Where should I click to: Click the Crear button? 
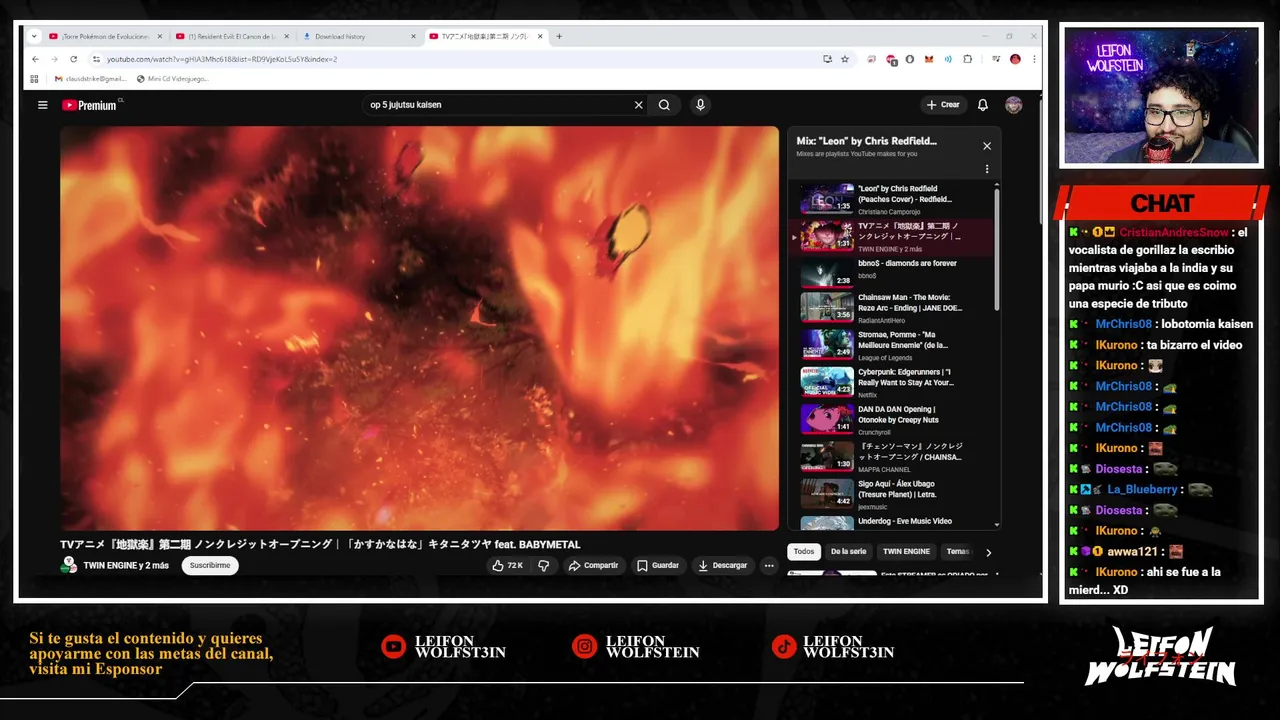coord(943,105)
